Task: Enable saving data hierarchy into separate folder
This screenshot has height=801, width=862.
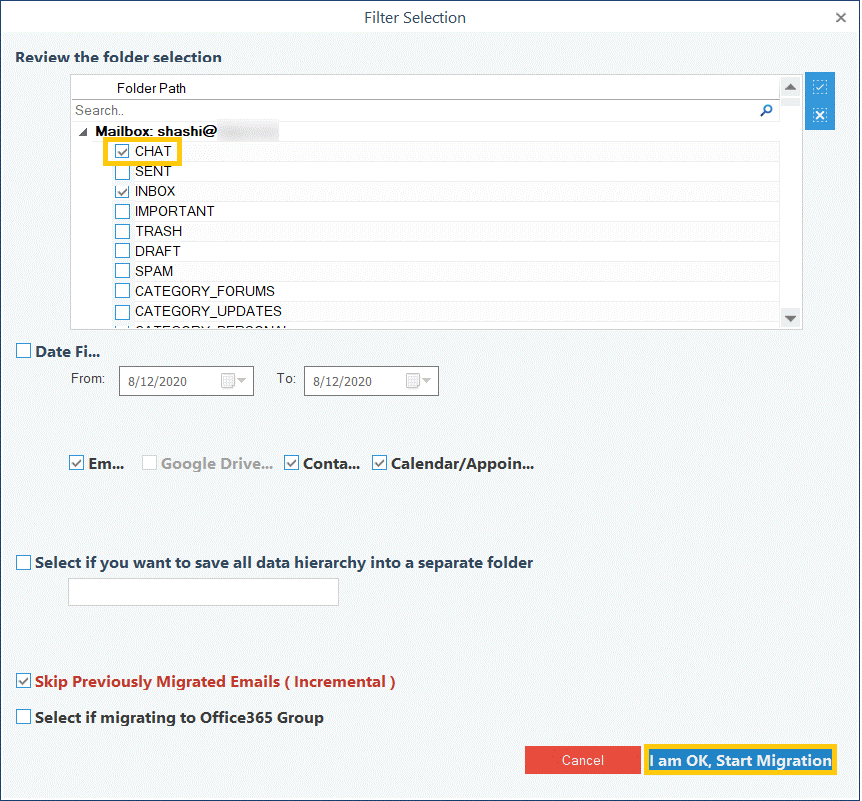Action: pos(23,562)
